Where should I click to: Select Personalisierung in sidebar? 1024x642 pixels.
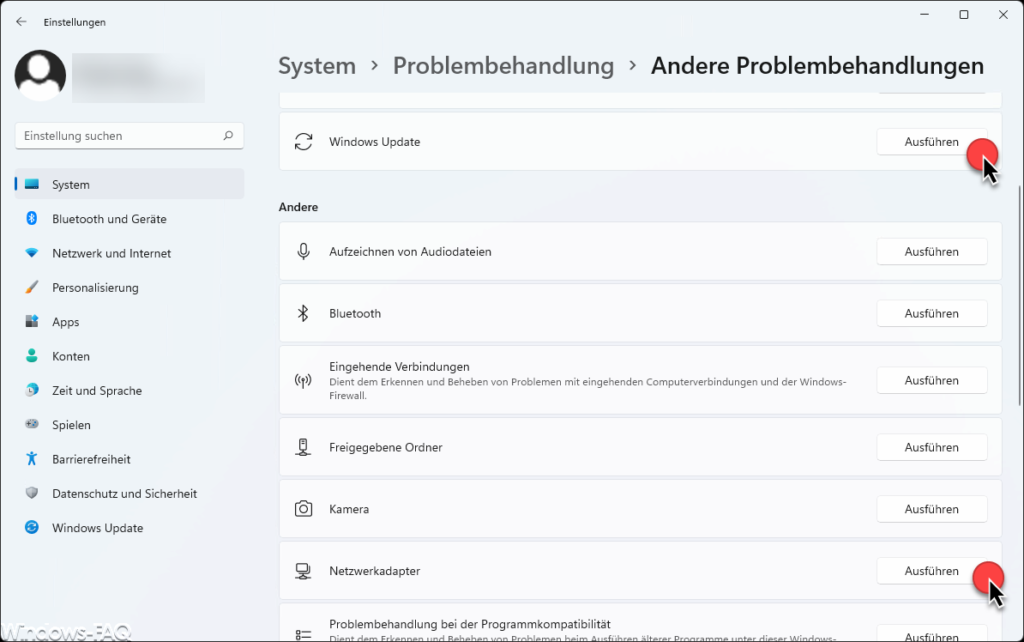(x=129, y=287)
